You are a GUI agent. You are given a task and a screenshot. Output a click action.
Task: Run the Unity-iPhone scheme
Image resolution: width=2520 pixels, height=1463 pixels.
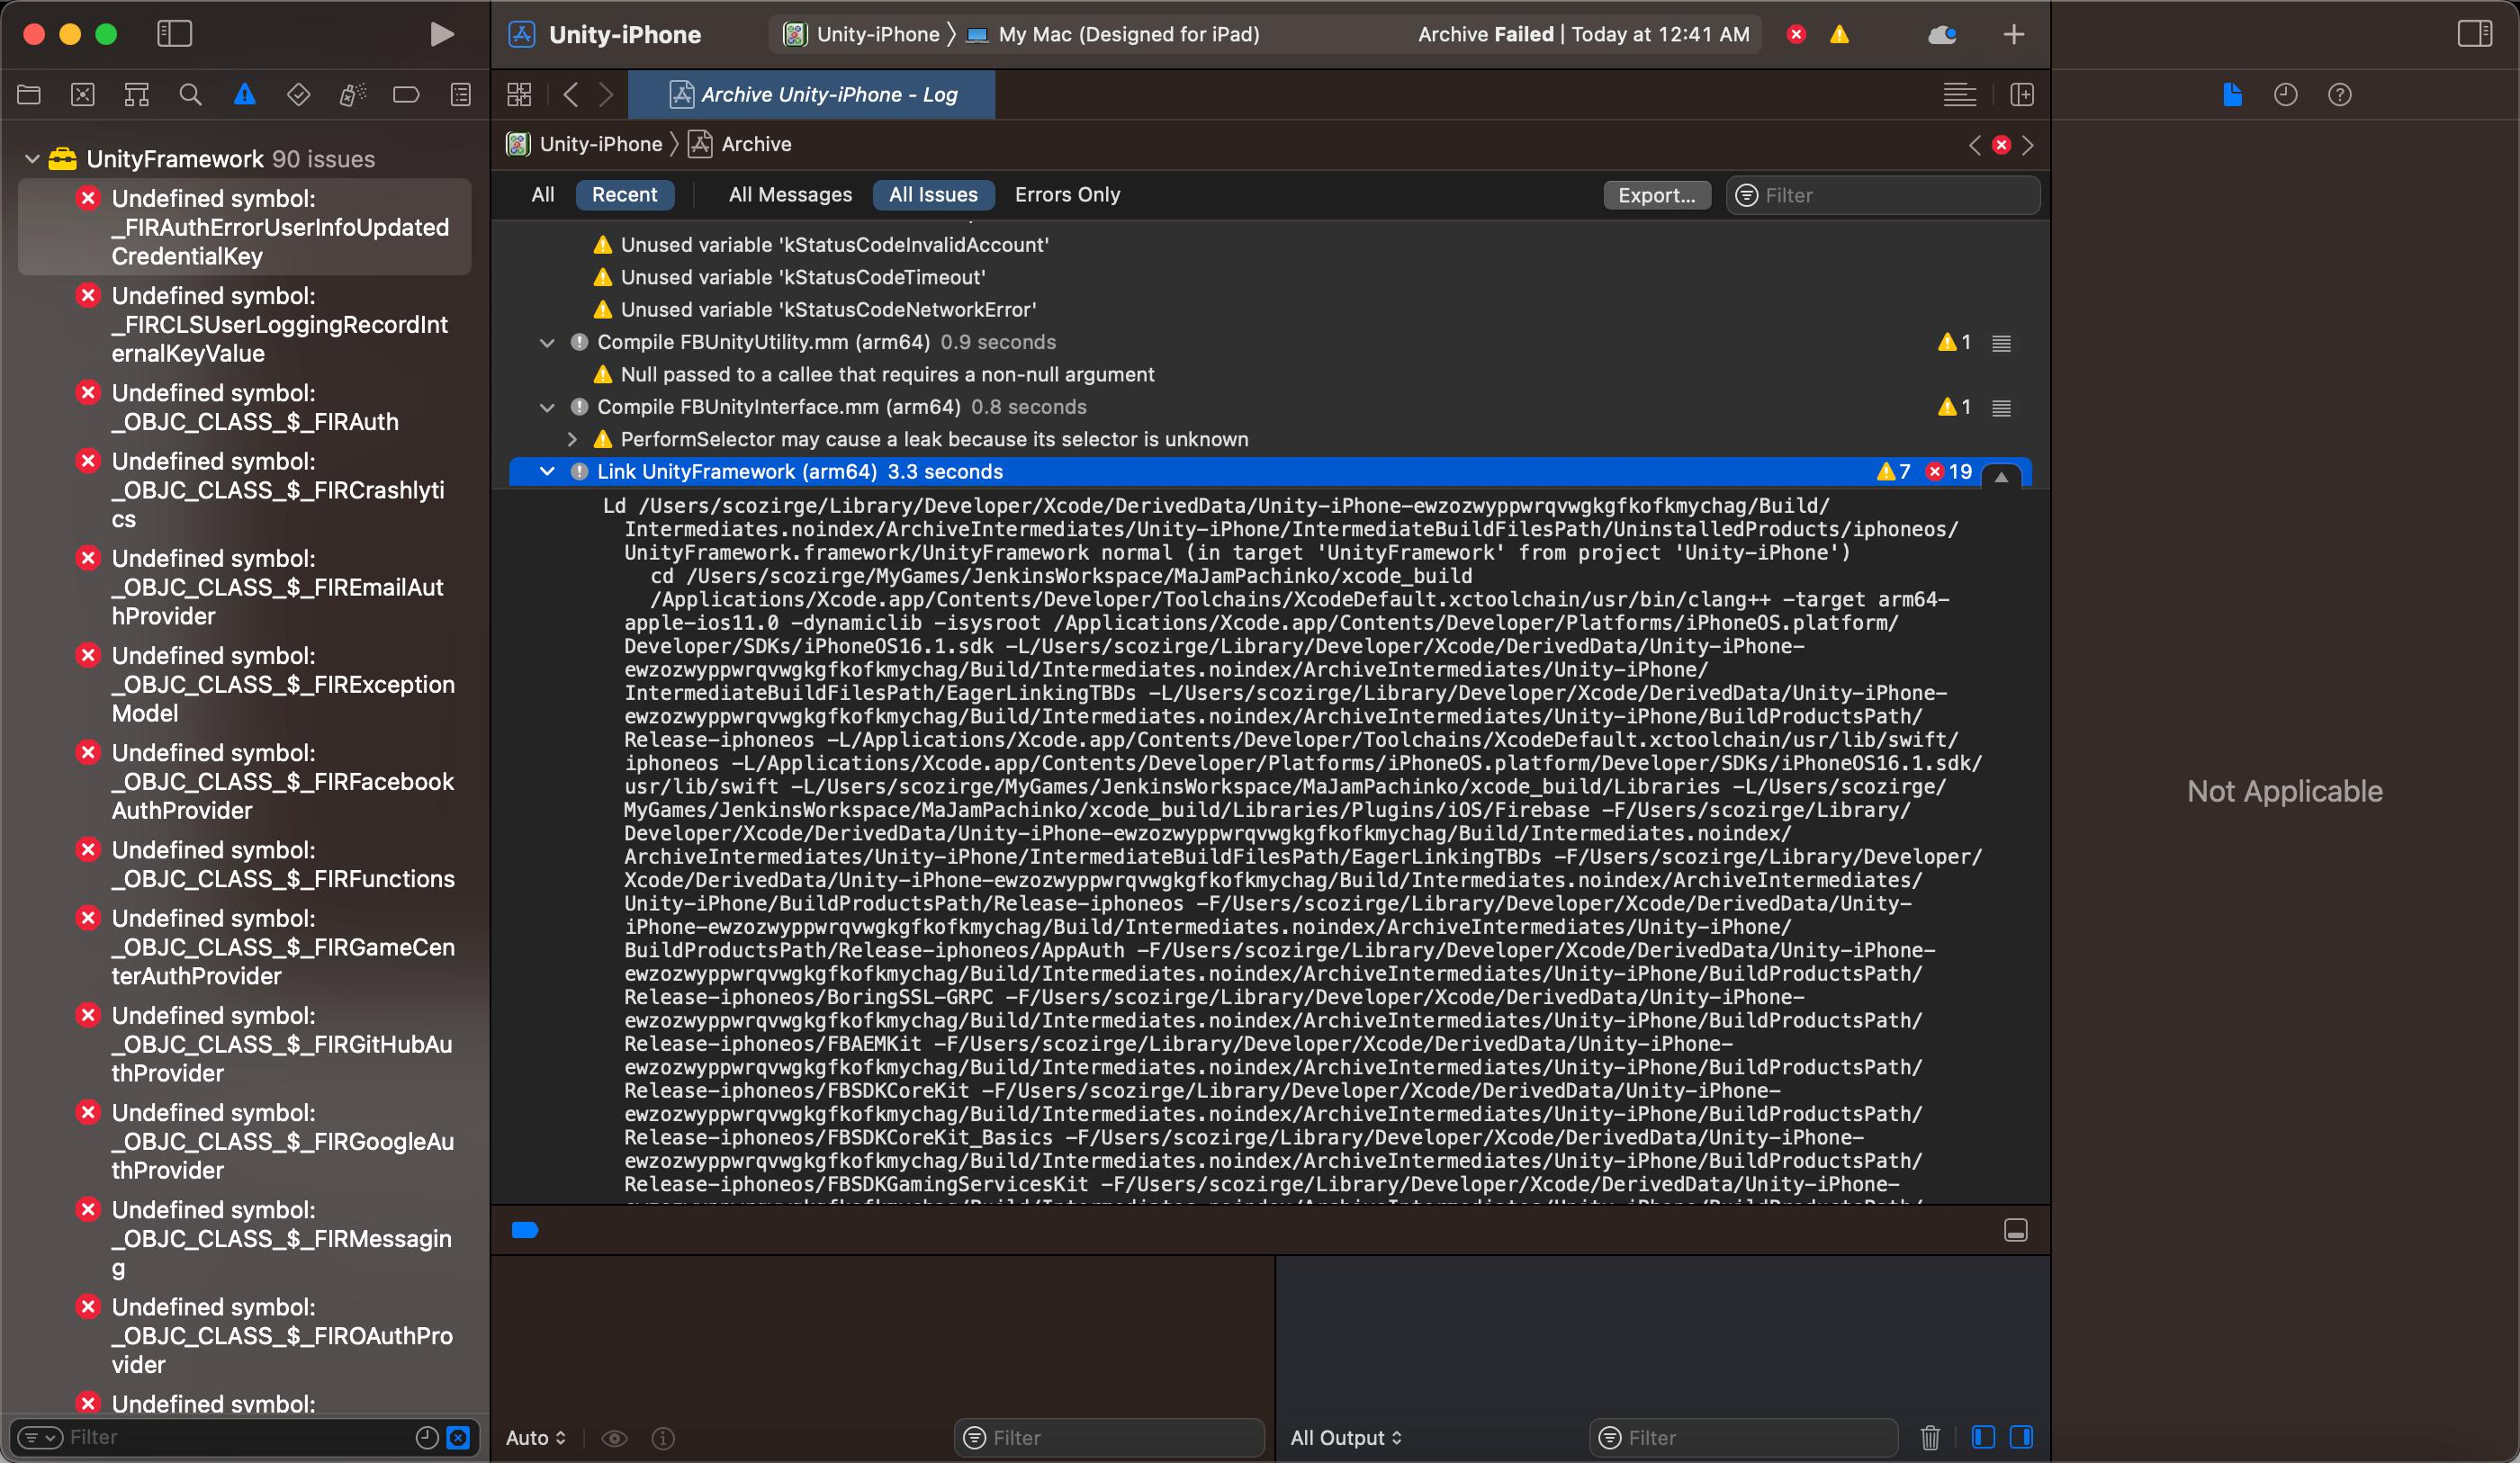point(441,34)
